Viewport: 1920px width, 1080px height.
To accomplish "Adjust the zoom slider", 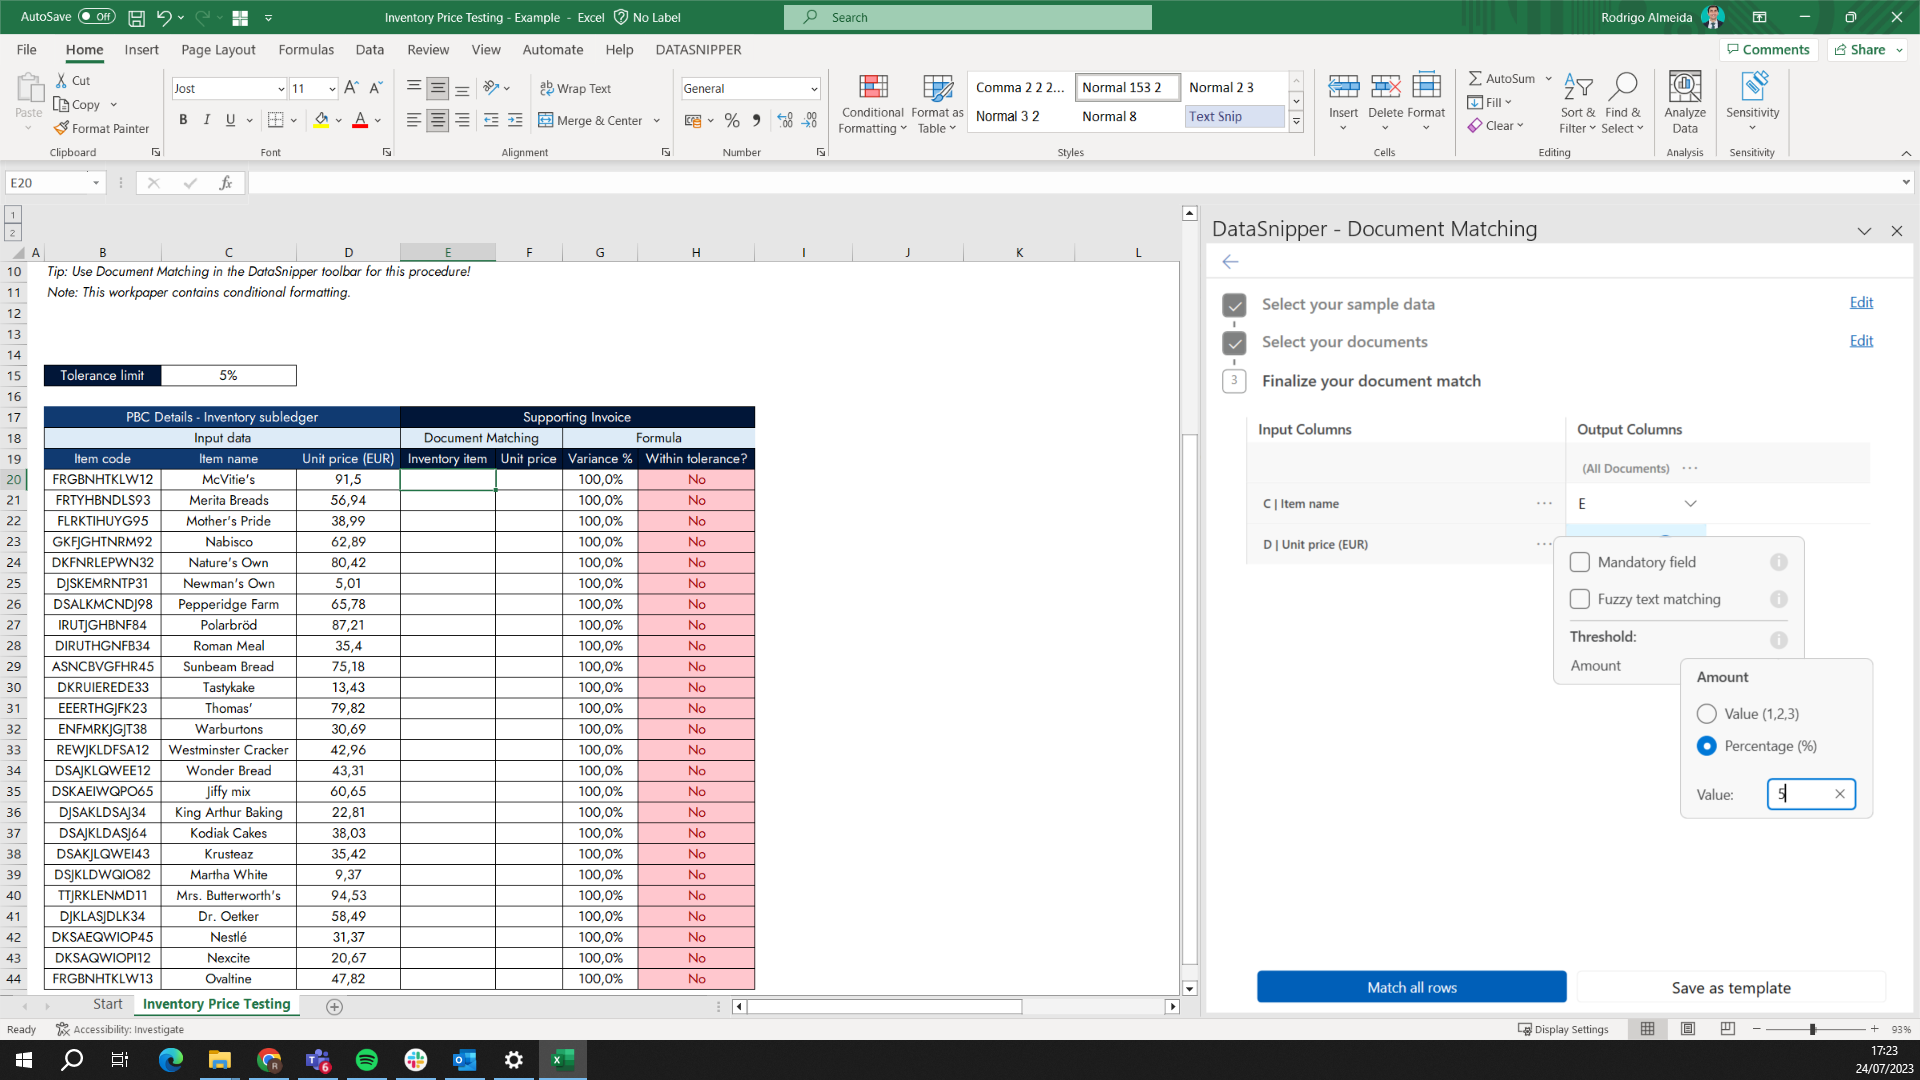I will tap(1815, 1029).
